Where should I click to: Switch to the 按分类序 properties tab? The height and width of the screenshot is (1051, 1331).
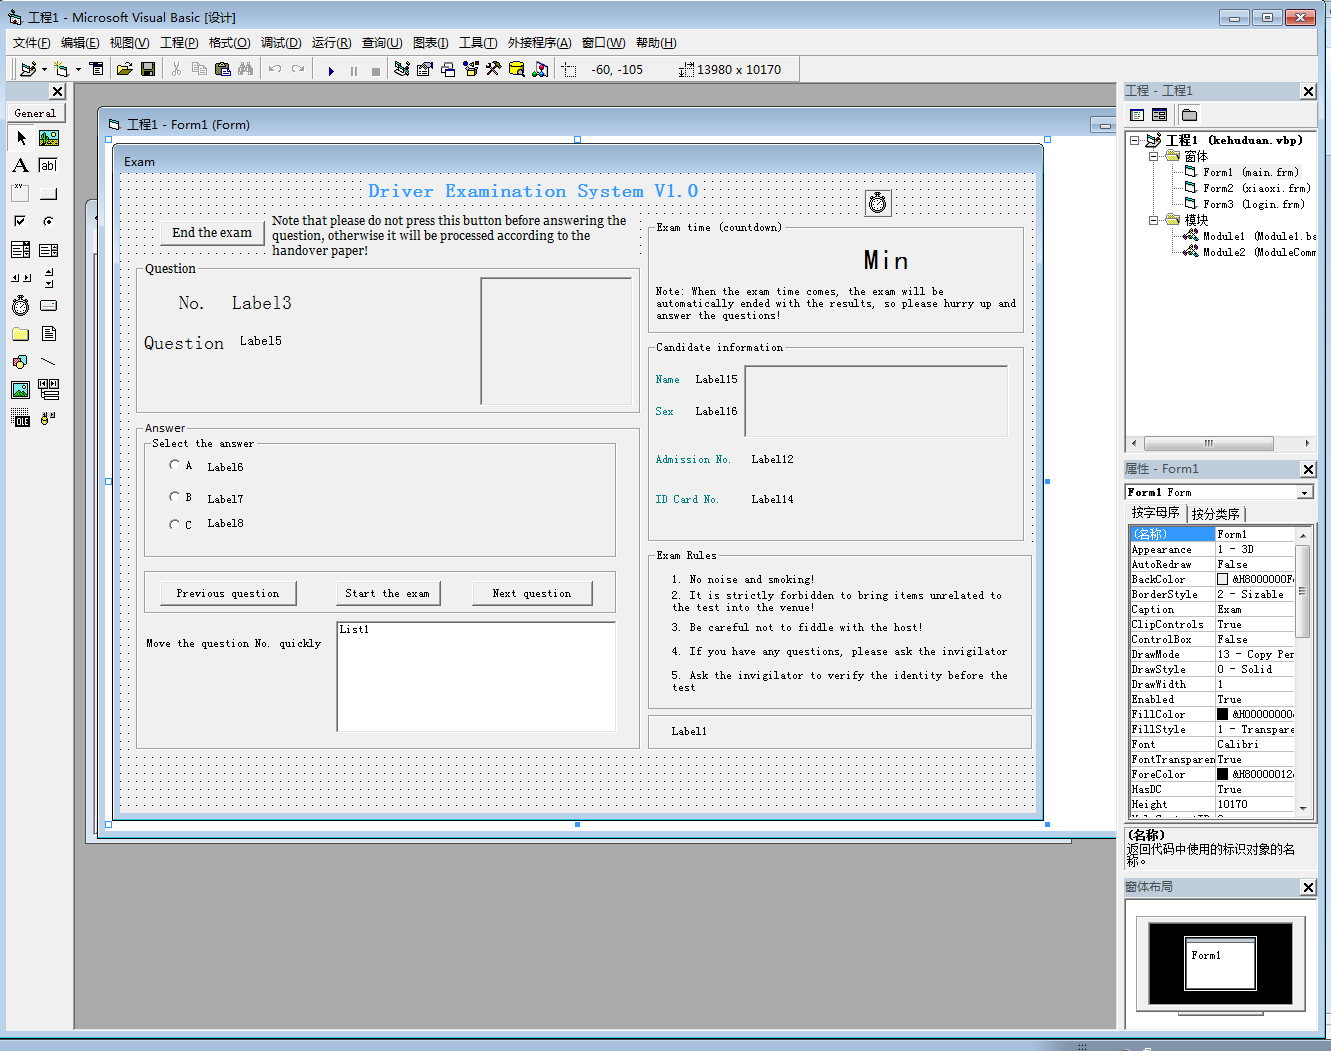[x=1215, y=514]
